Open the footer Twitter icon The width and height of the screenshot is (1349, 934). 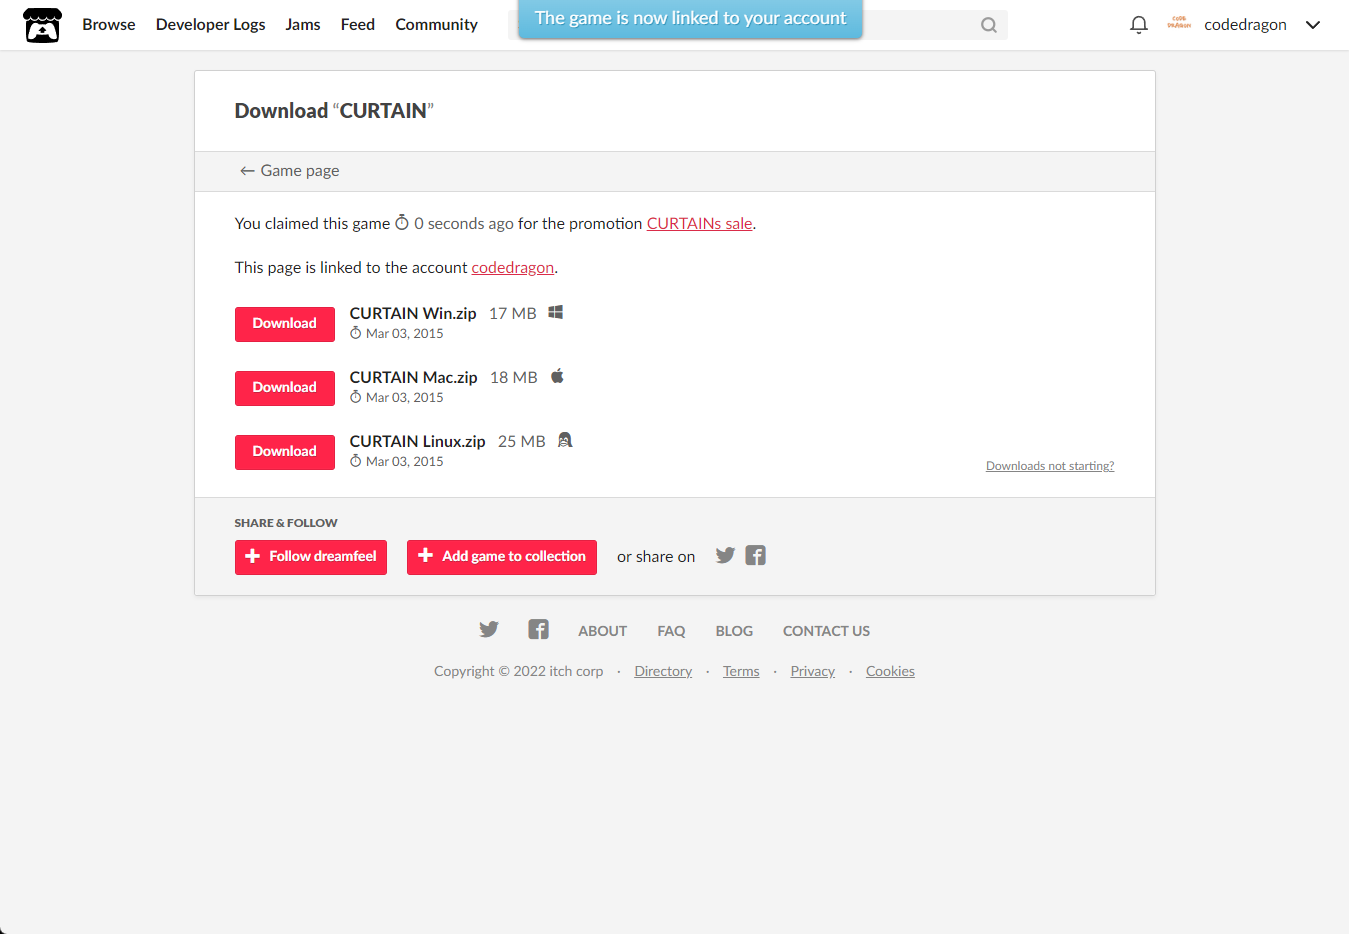pyautogui.click(x=489, y=630)
